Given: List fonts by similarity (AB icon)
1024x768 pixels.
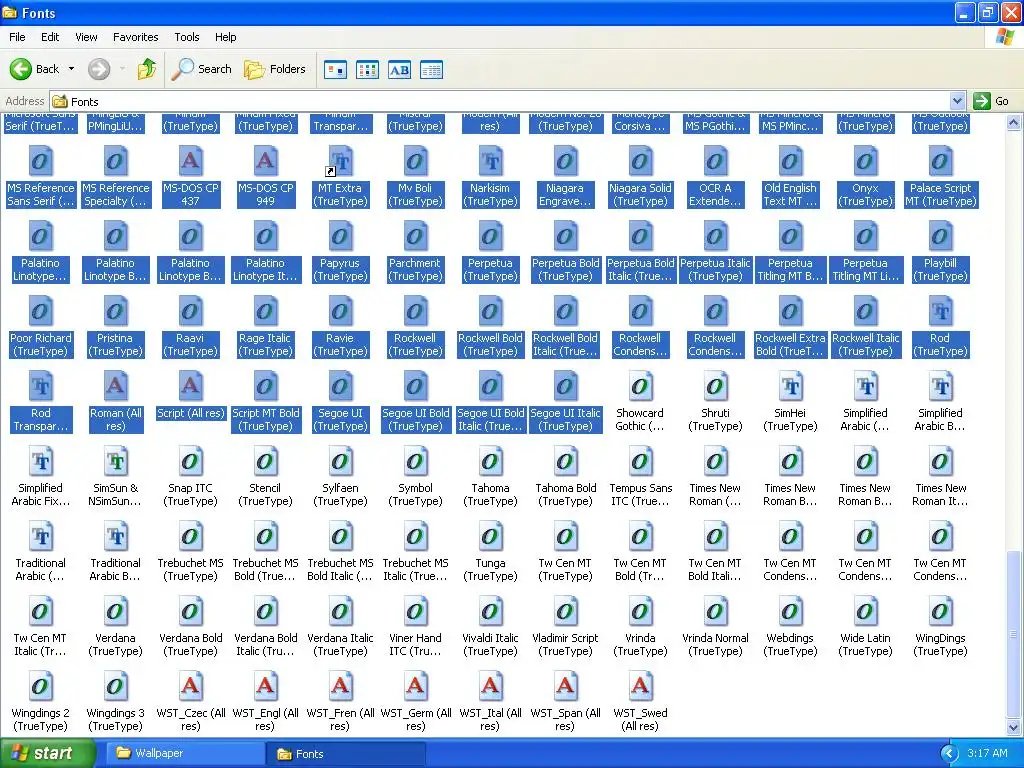Looking at the screenshot, I should point(399,69).
